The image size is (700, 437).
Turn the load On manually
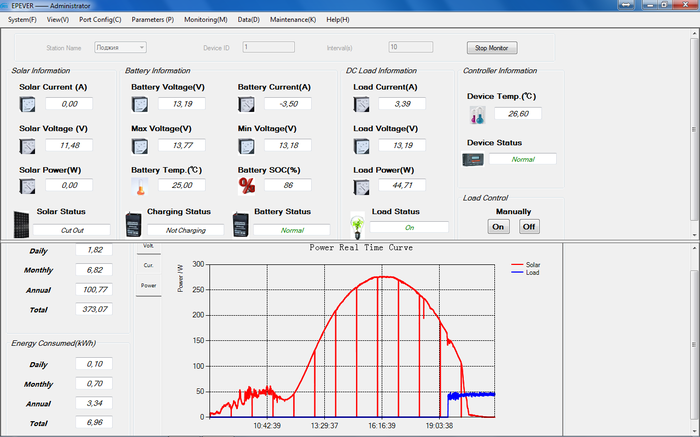tap(498, 226)
